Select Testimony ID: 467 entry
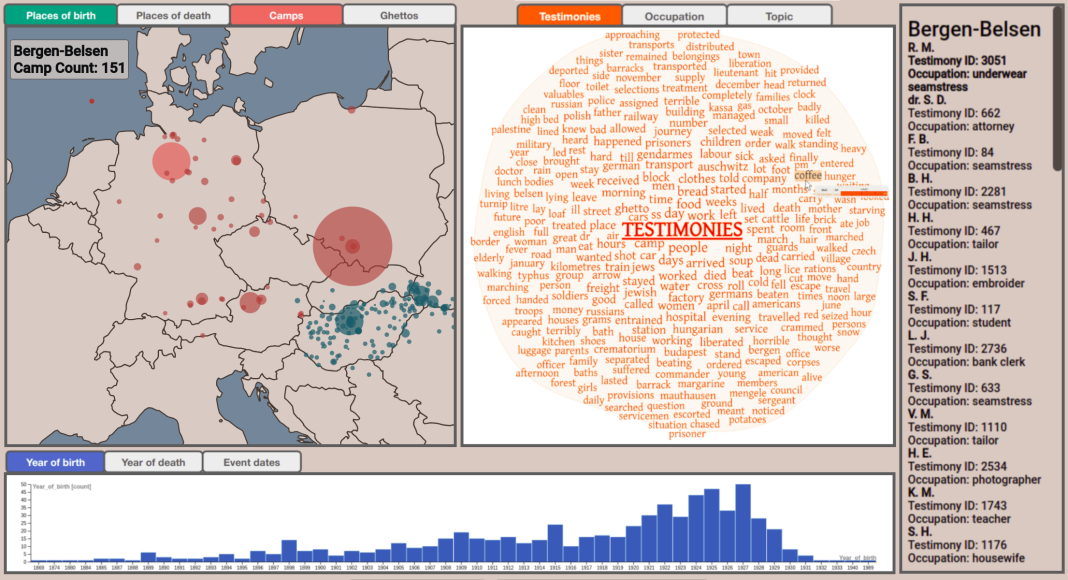The image size is (1068, 580). point(954,231)
